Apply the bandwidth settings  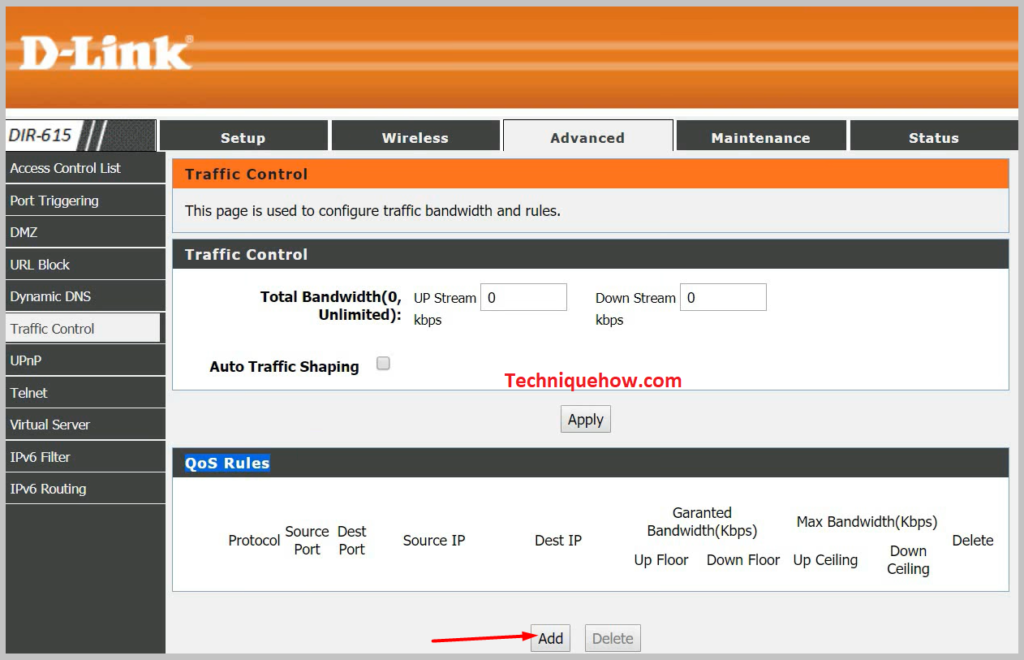[585, 419]
